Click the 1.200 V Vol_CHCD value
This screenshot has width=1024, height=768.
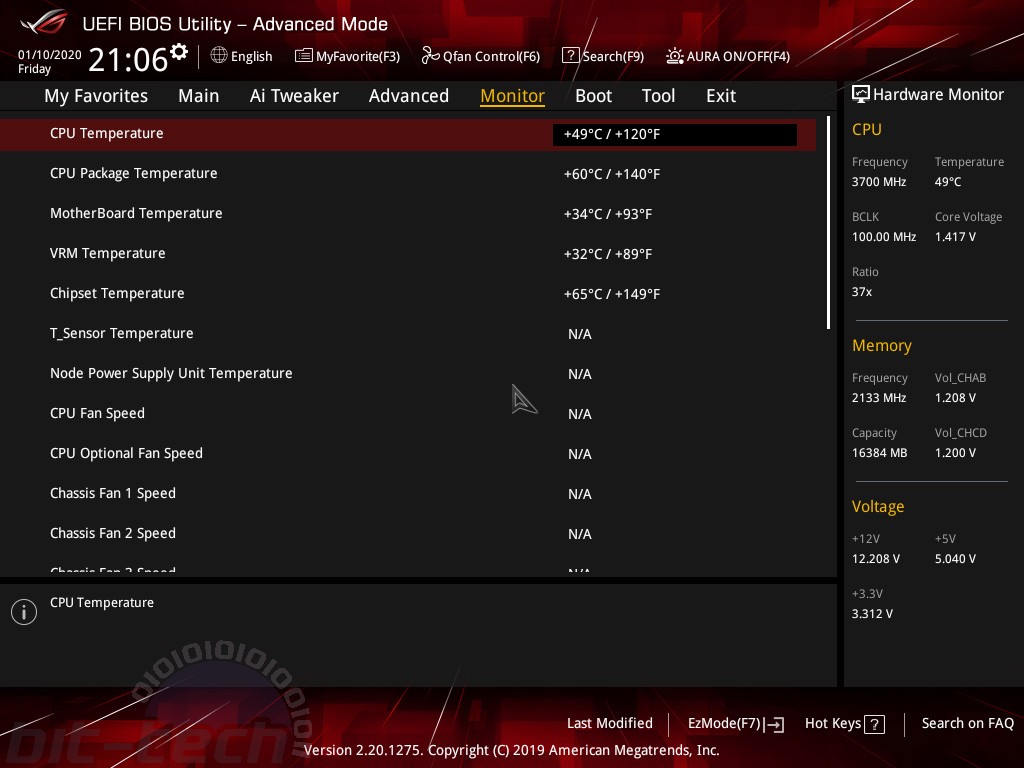point(955,453)
